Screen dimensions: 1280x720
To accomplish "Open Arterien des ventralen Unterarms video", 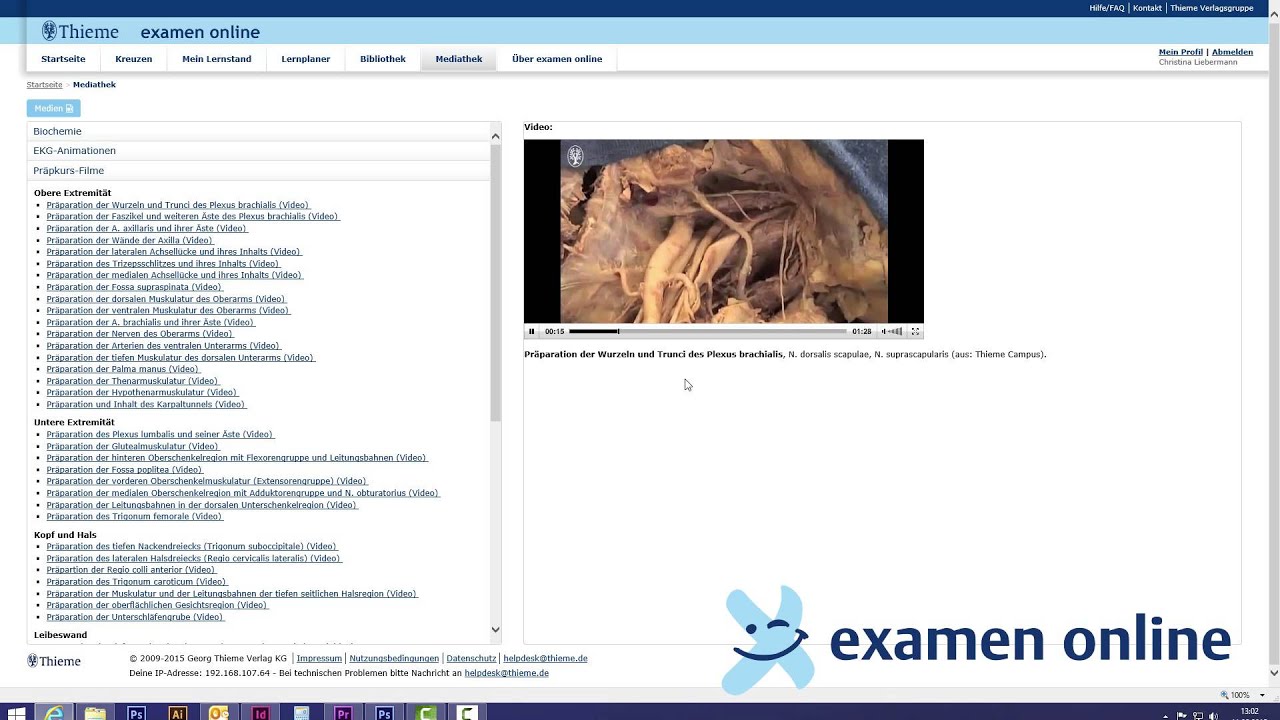I will coord(163,346).
